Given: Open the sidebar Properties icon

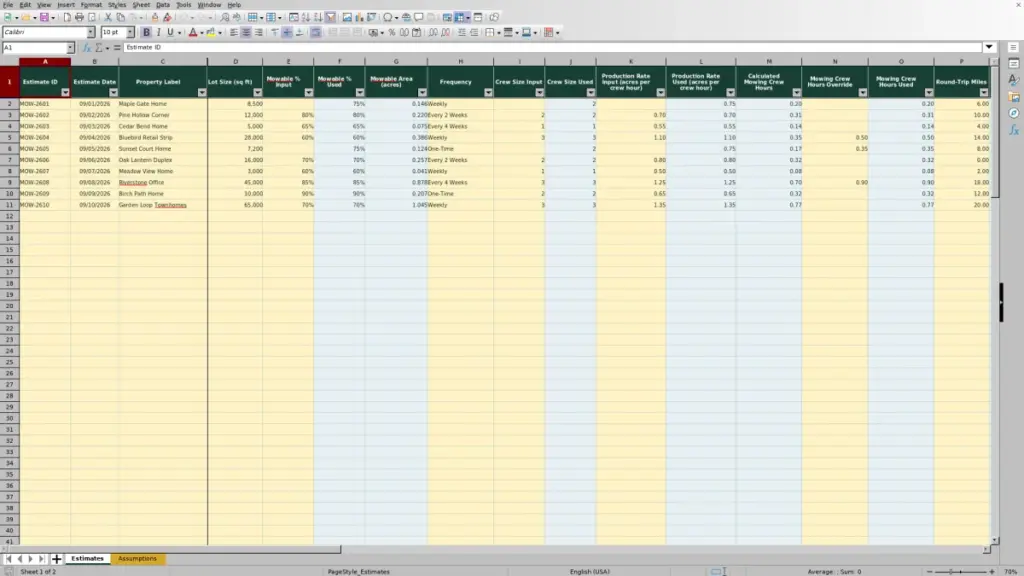Looking at the screenshot, I should [1014, 63].
